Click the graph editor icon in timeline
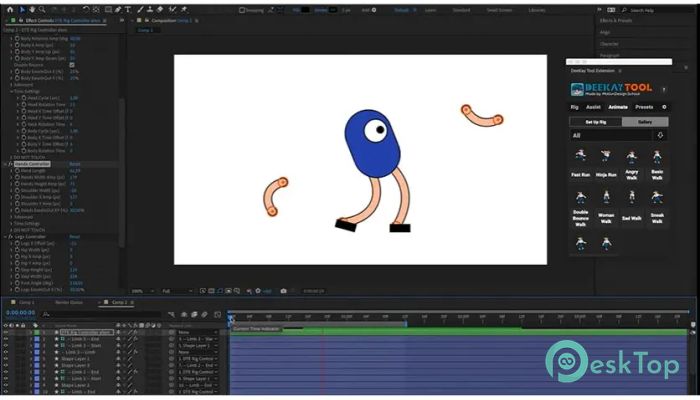This screenshot has height=400, width=700. (x=217, y=315)
